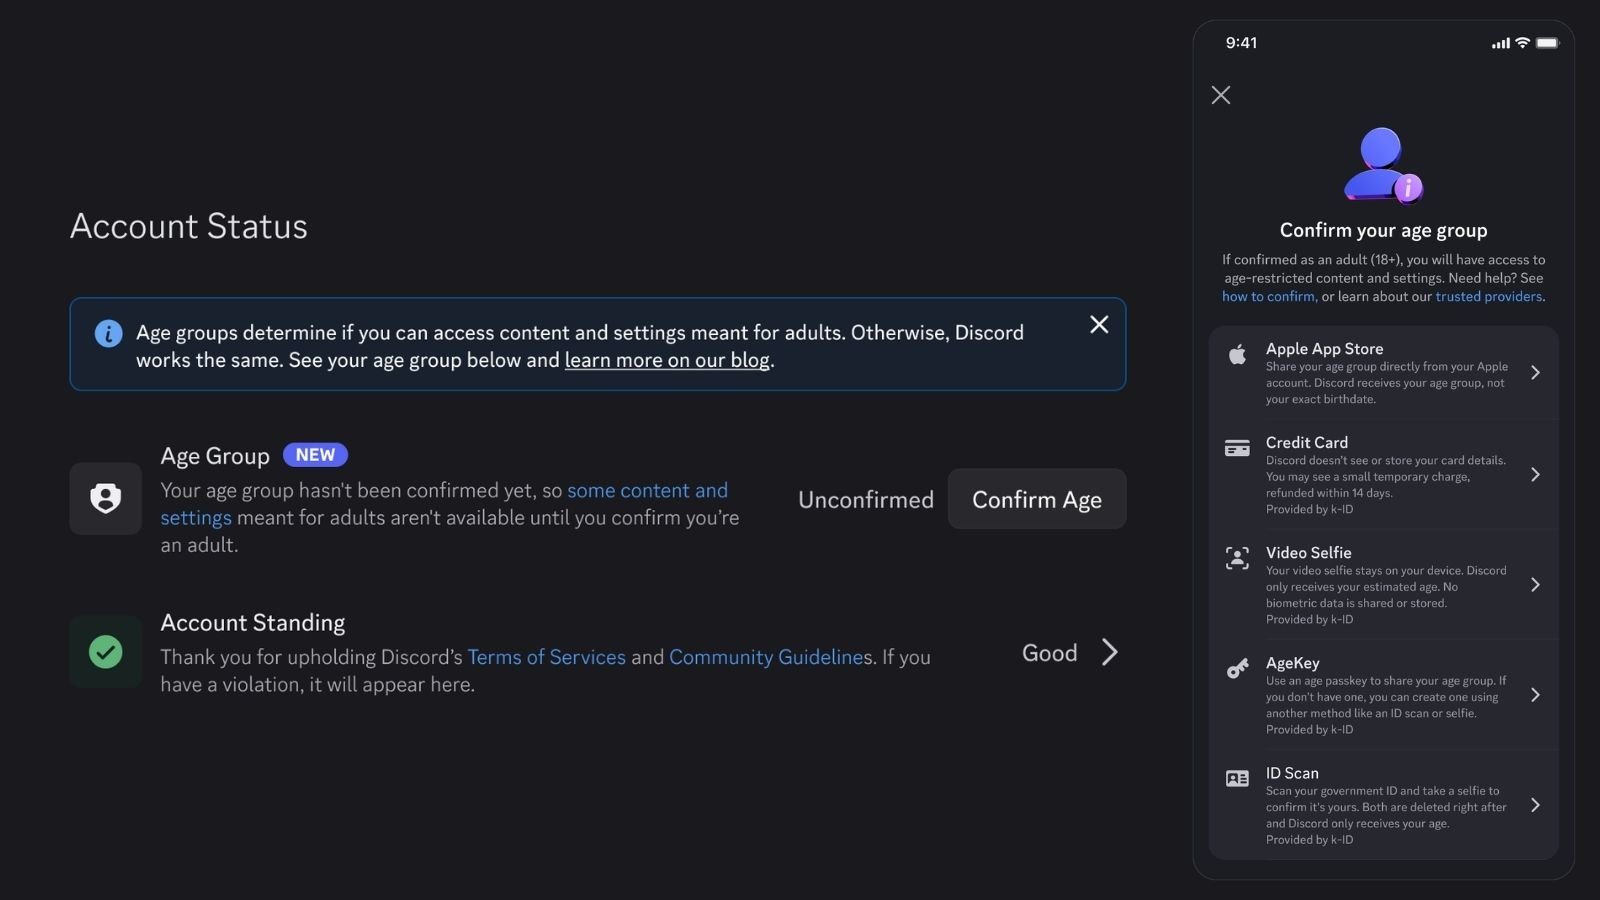
Task: Open the some content and settings link
Action: click(x=444, y=504)
